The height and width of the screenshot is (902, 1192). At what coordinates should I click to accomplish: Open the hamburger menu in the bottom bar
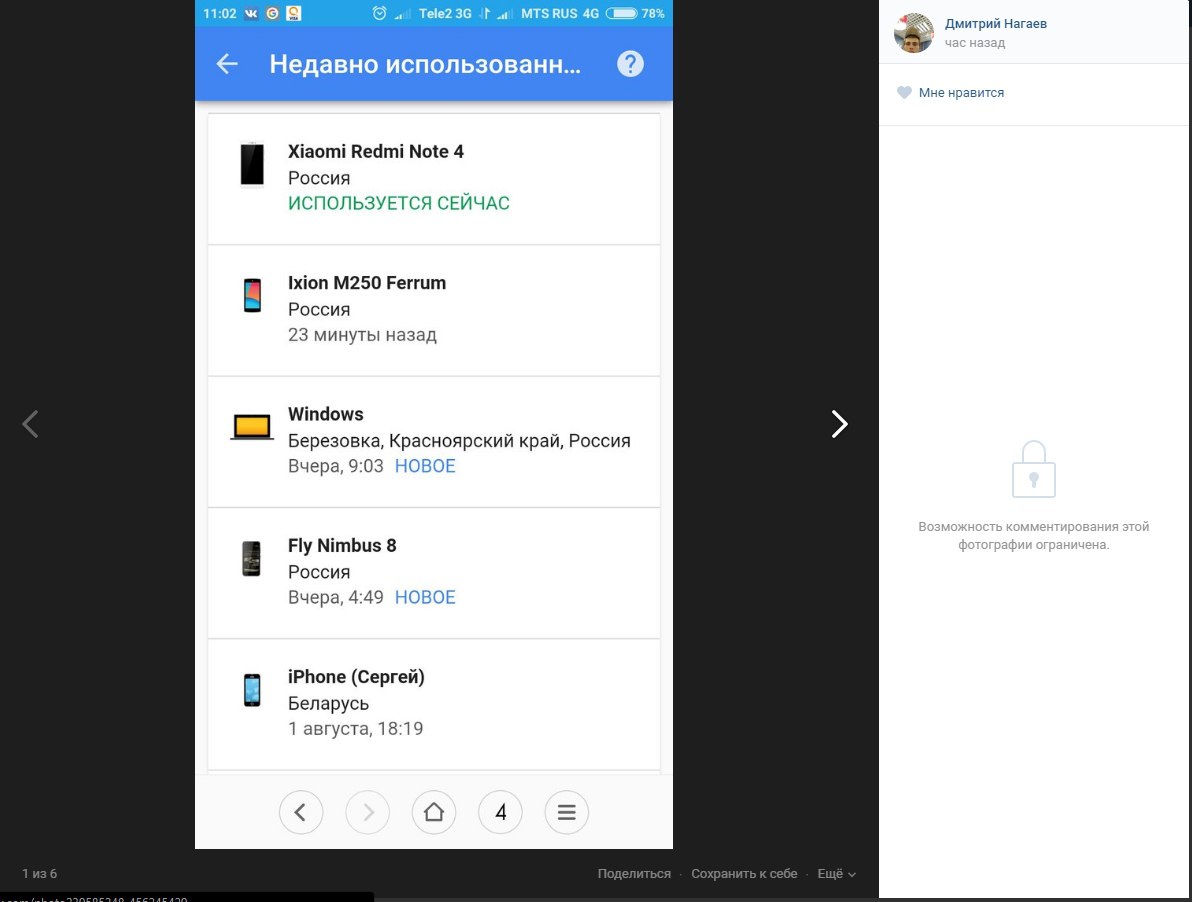point(566,812)
